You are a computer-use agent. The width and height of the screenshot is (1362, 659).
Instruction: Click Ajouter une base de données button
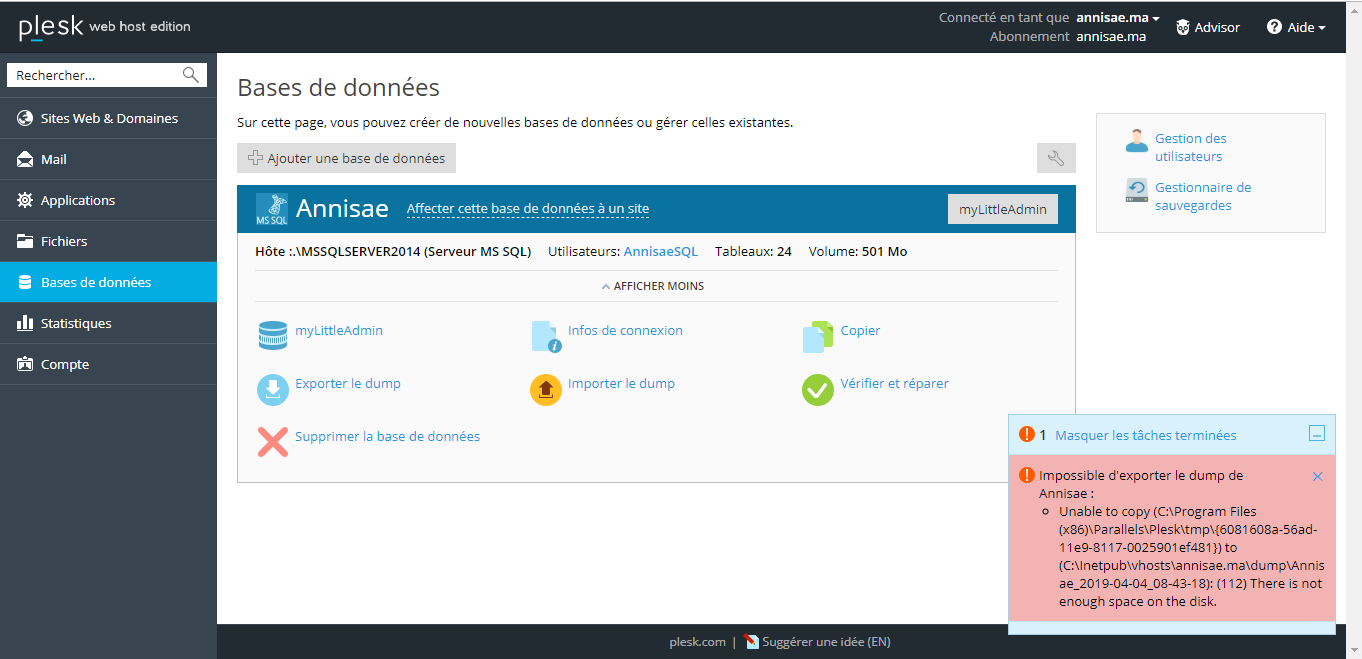coord(346,158)
